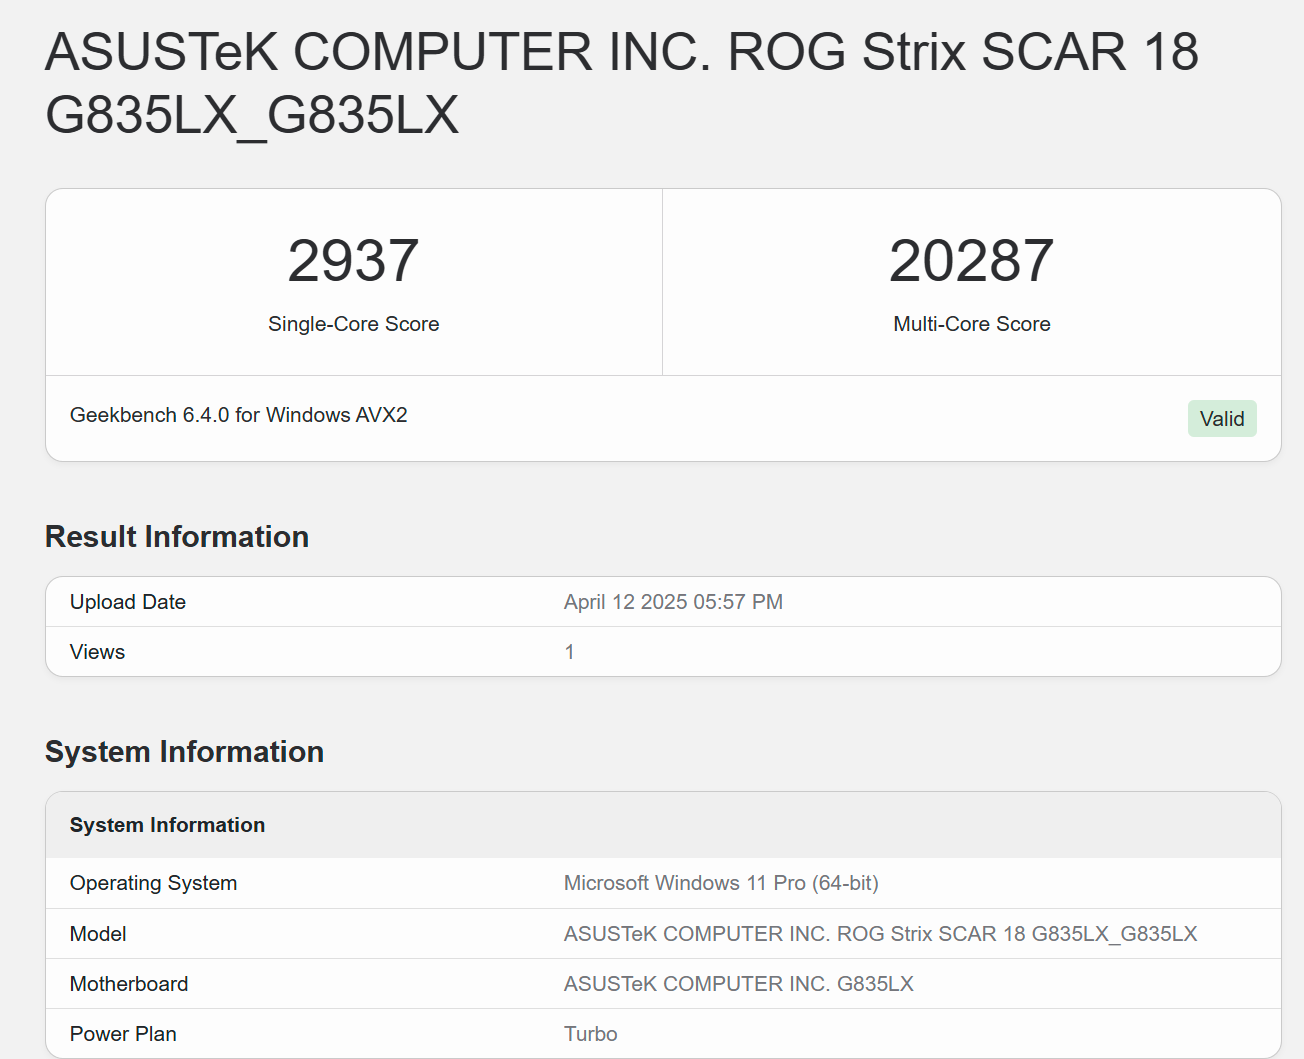The height and width of the screenshot is (1059, 1304).
Task: Click the Turbo power plan value
Action: 590,1033
